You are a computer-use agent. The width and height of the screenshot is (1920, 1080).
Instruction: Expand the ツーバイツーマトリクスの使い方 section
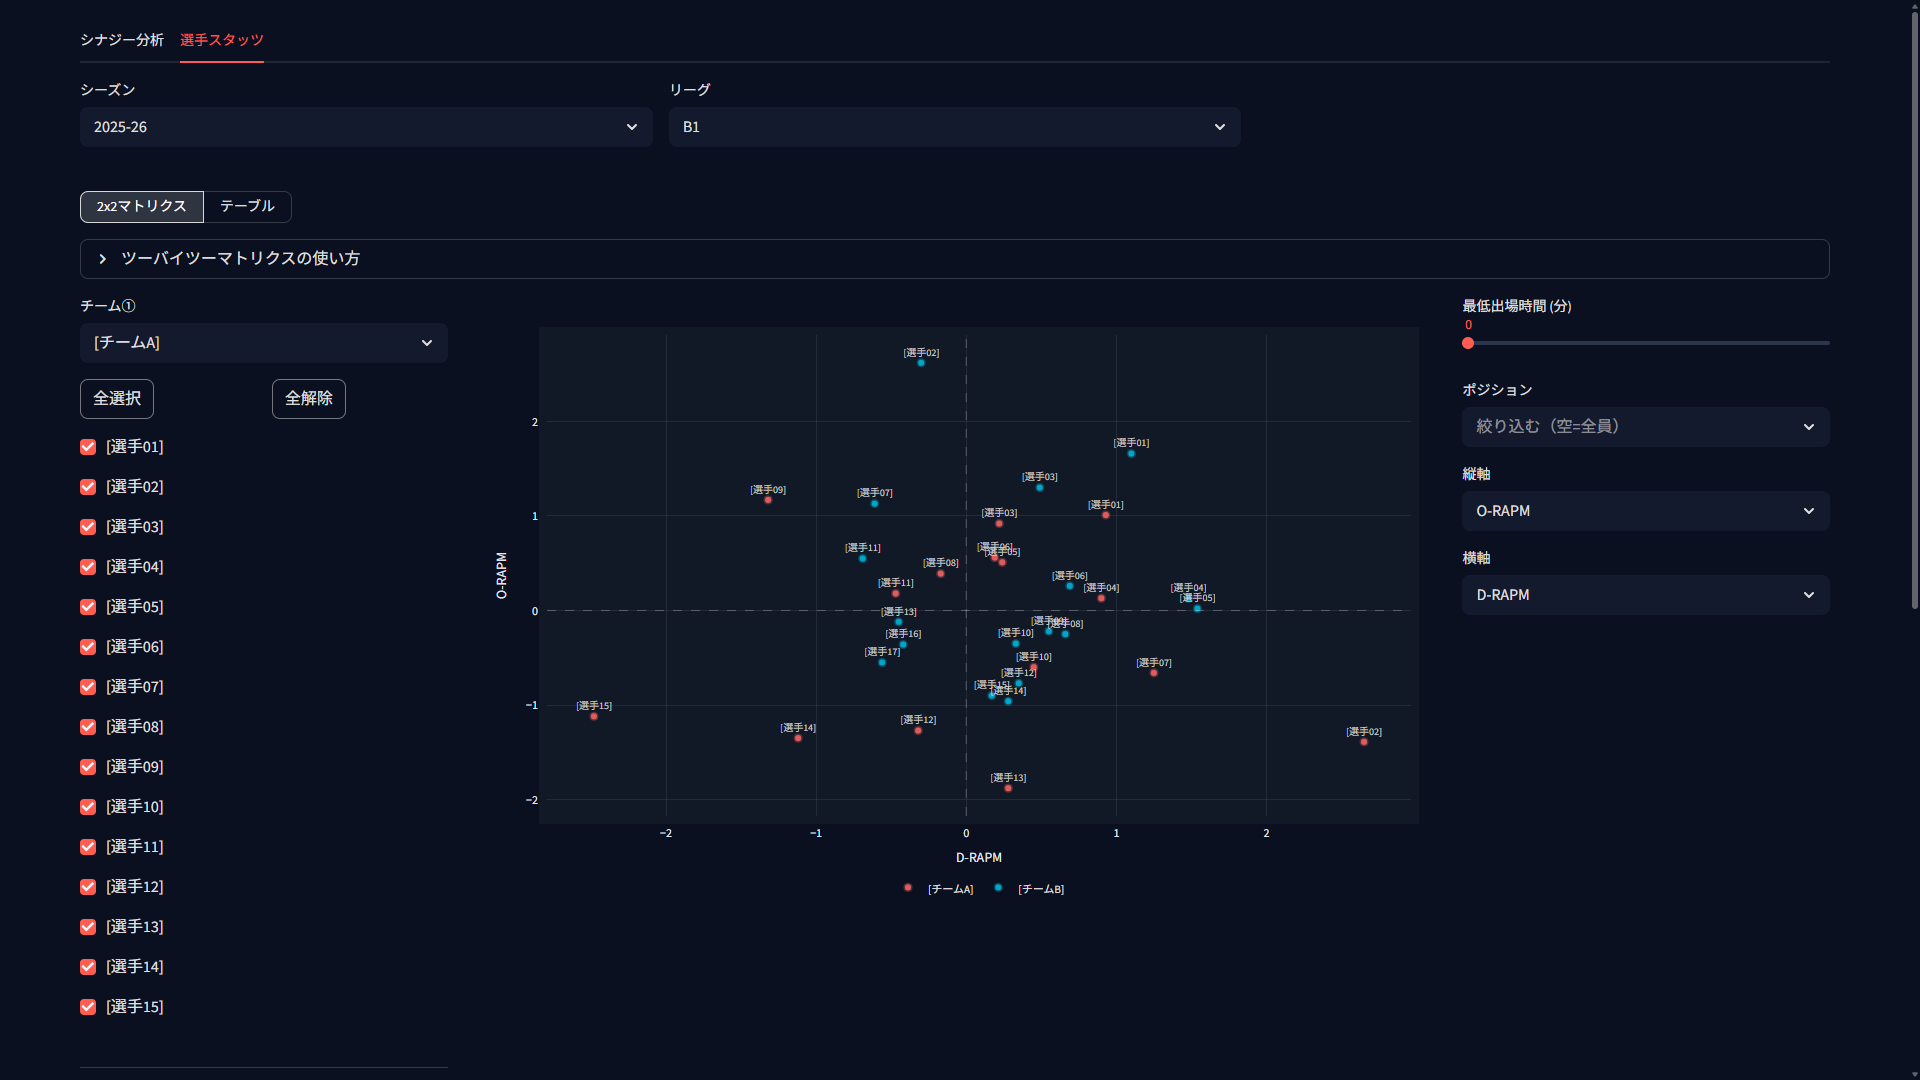[x=954, y=259]
